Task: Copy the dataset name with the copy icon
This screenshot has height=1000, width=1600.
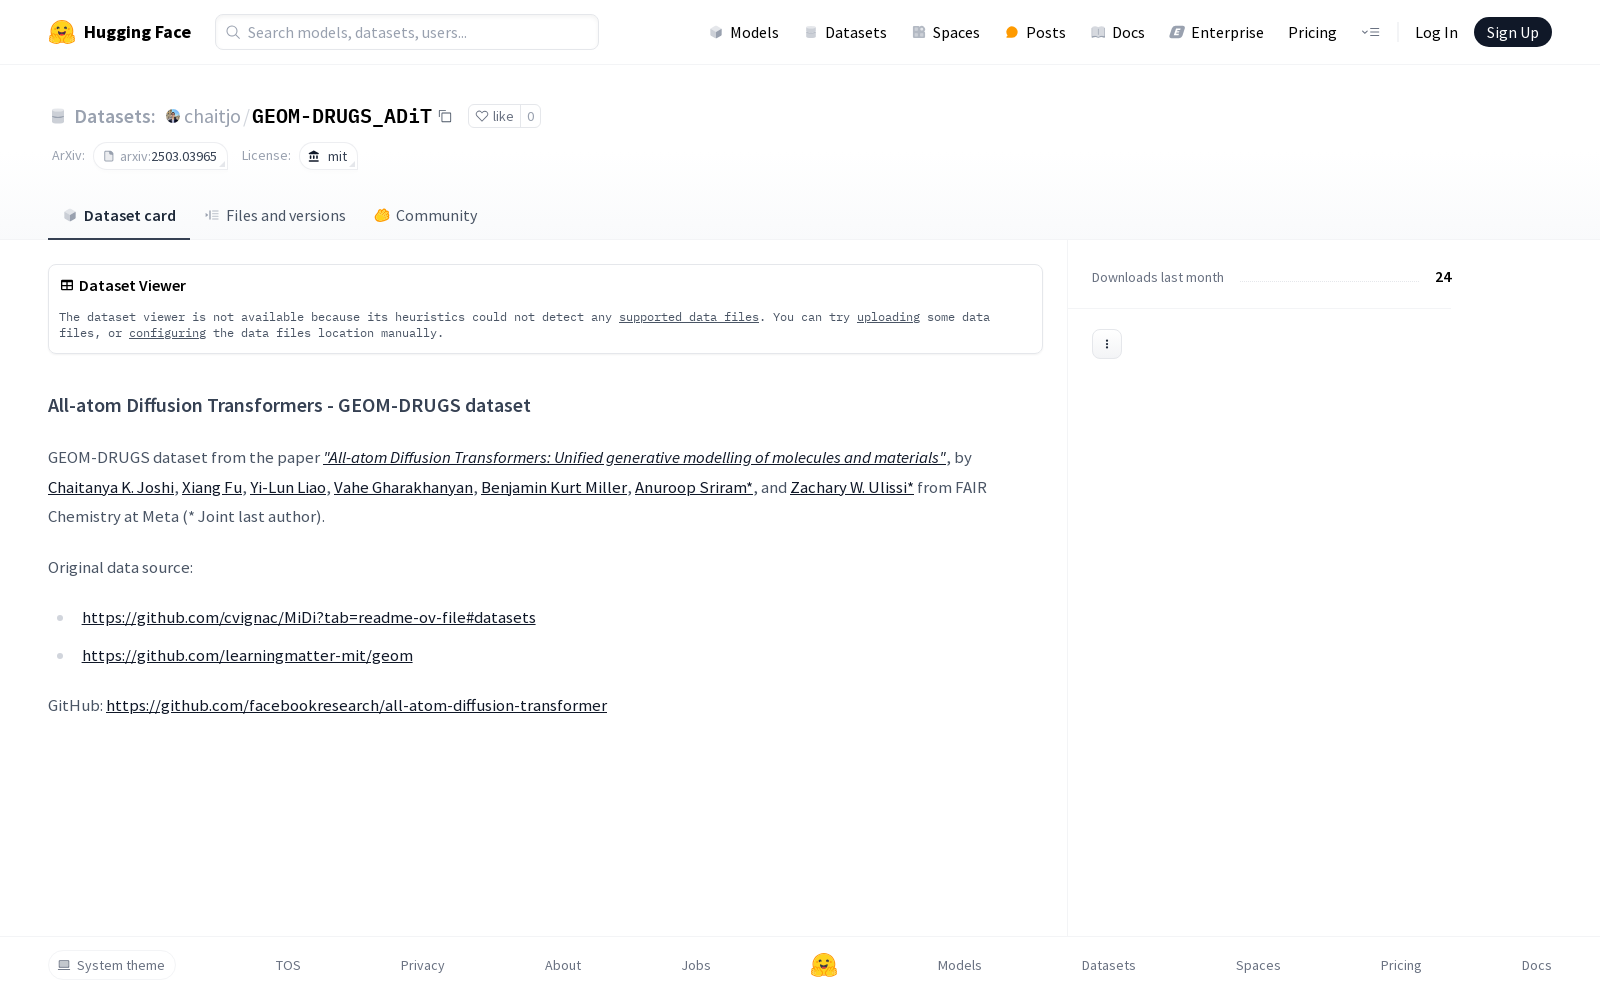Action: [x=445, y=116]
